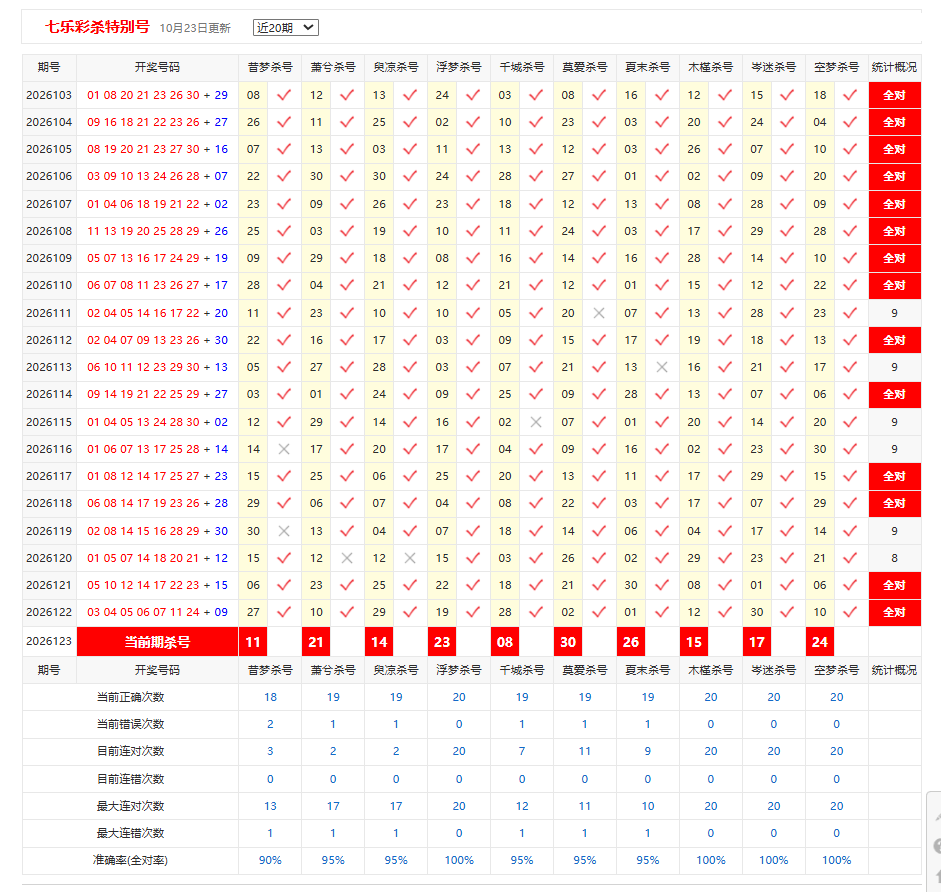
Task: Click the red current kill number 21 for 萧兮杀号
Action: pyautogui.click(x=316, y=642)
